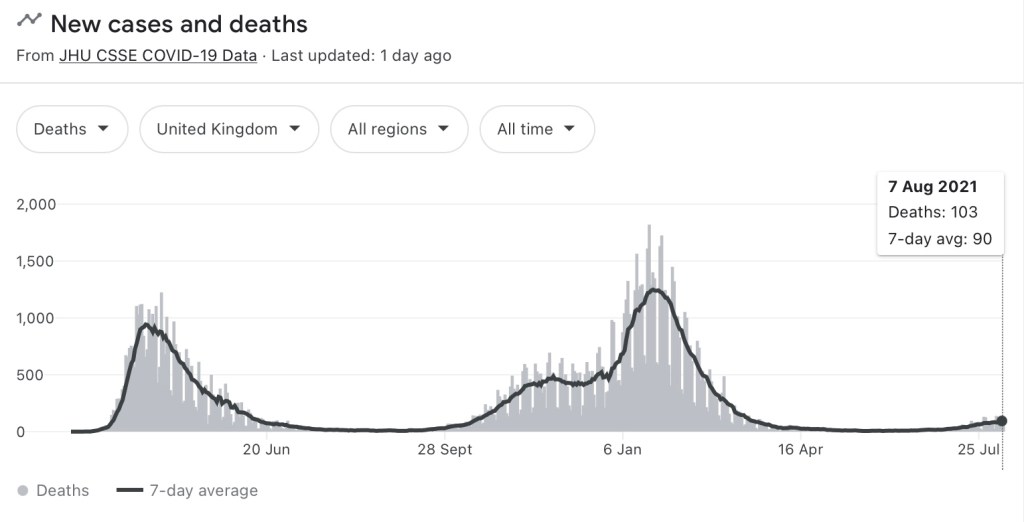The width and height of the screenshot is (1024, 522).
Task: Click the gray Deaths legend dot
Action: coord(24,491)
